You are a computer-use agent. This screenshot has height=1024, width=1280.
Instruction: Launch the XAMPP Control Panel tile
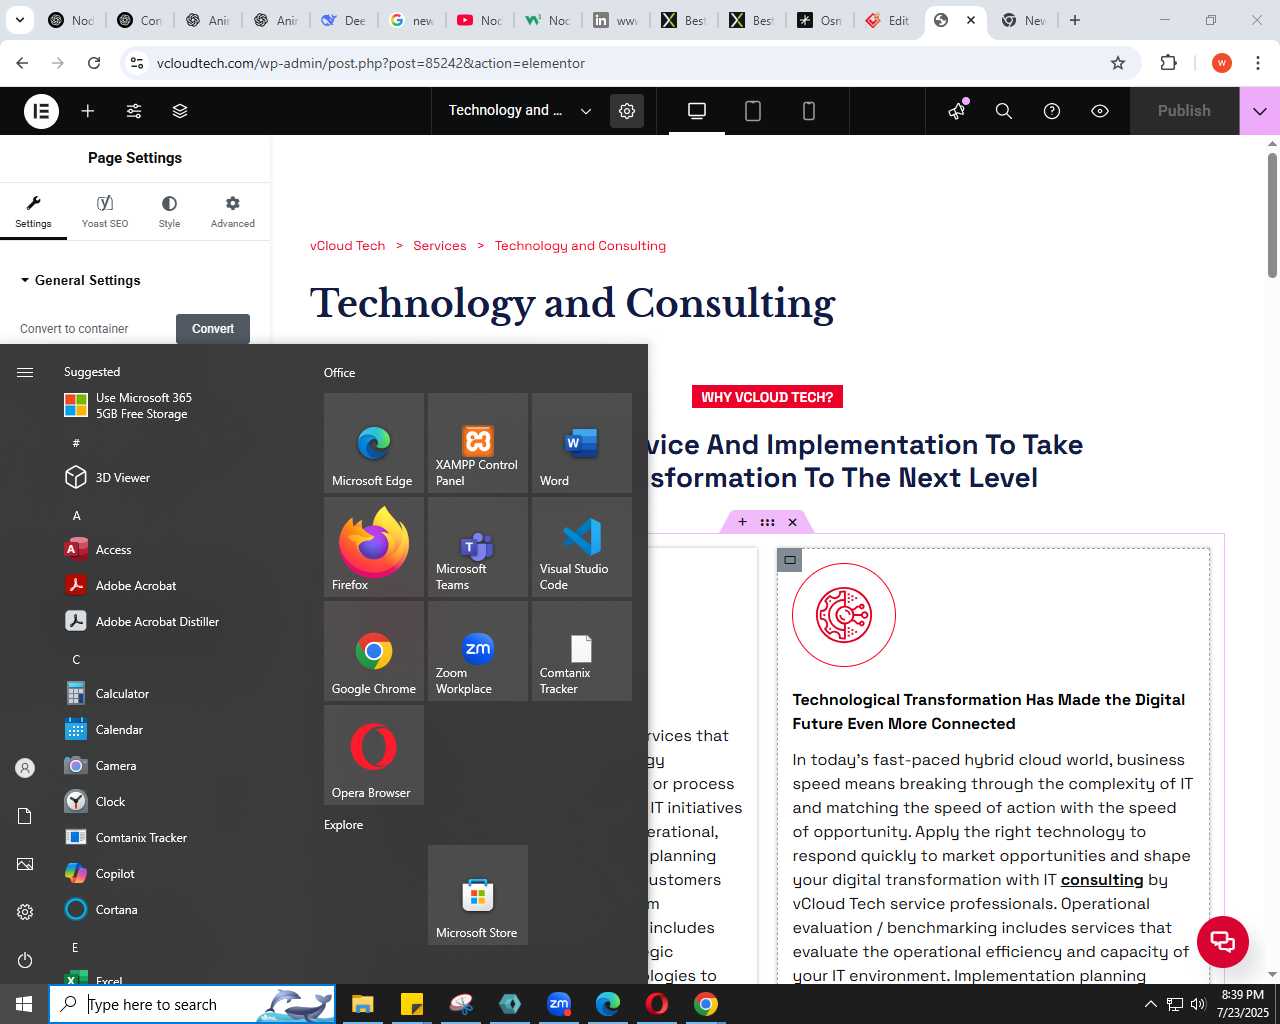point(478,443)
